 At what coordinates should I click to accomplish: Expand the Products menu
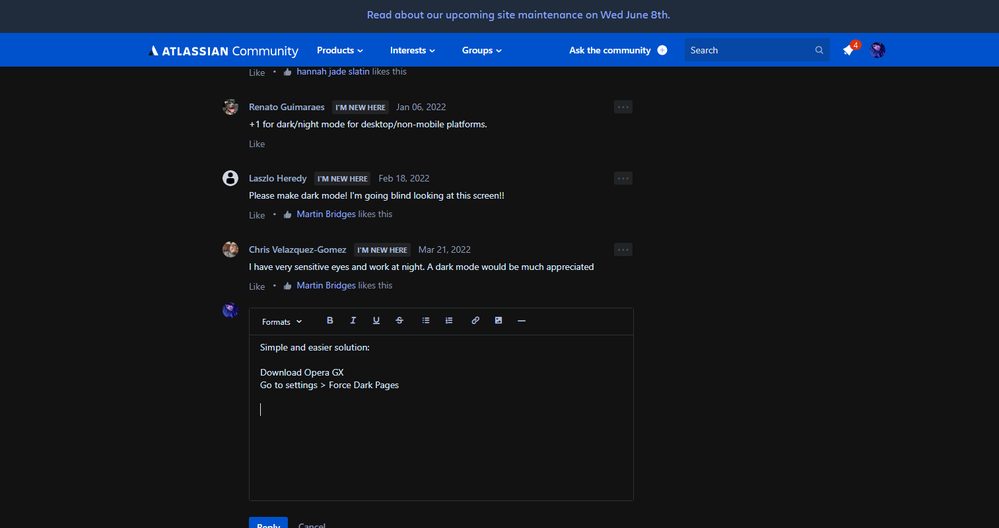point(340,50)
